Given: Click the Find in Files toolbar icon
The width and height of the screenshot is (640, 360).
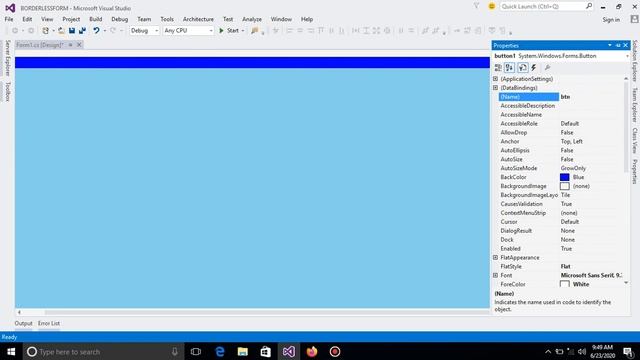Looking at the screenshot, I should (255, 31).
